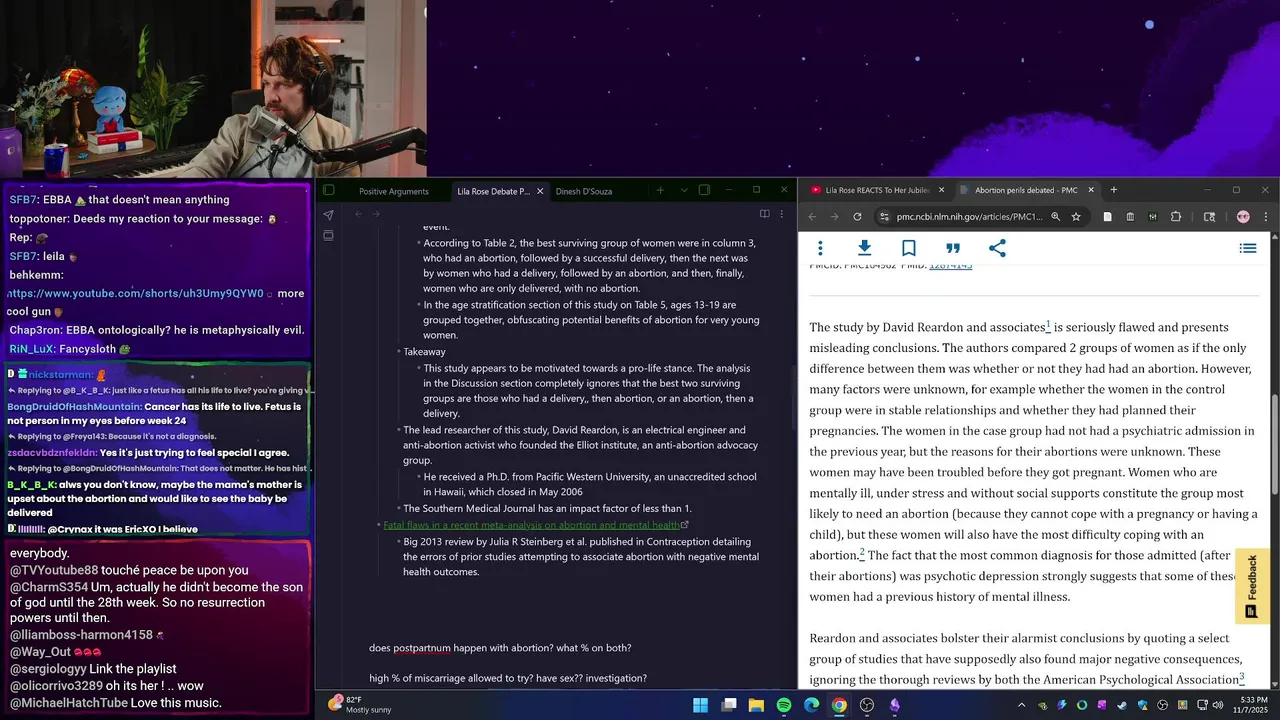The image size is (1280, 720).
Task: Click the Chrome address bar URL
Action: [x=969, y=217]
